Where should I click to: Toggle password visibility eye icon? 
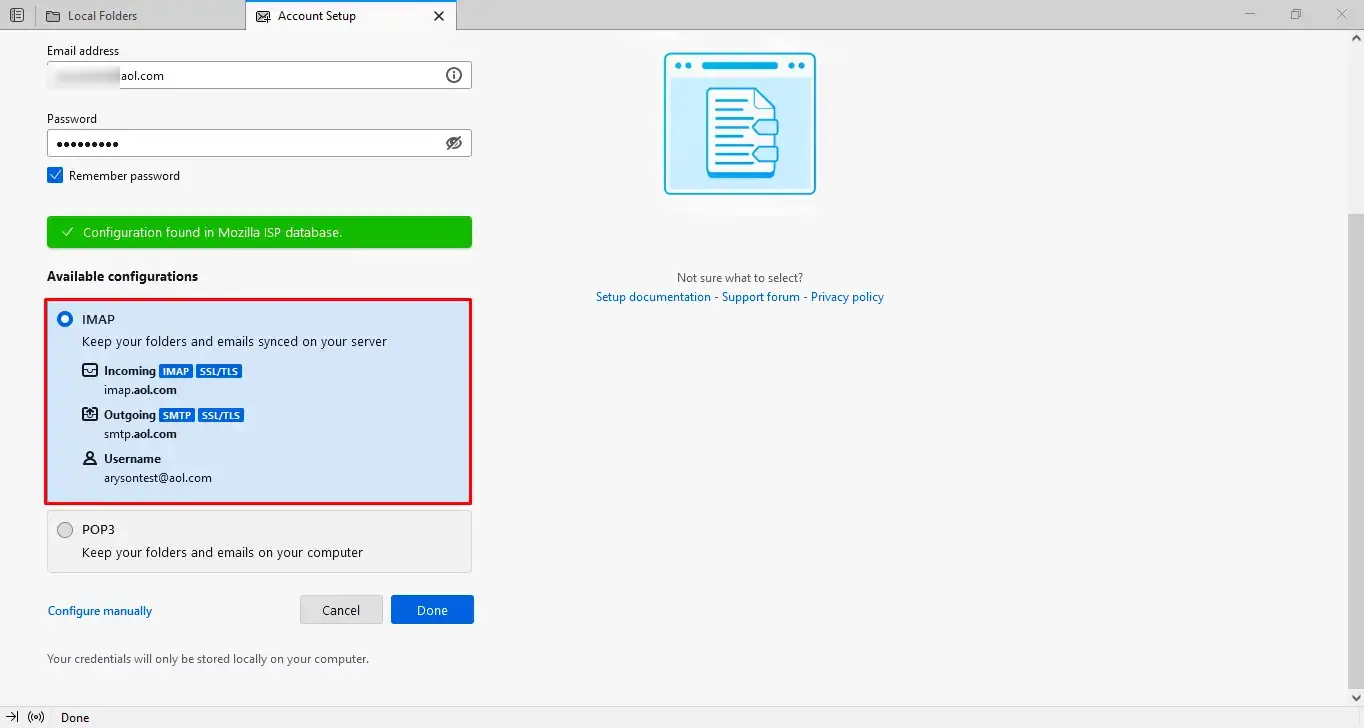[454, 143]
